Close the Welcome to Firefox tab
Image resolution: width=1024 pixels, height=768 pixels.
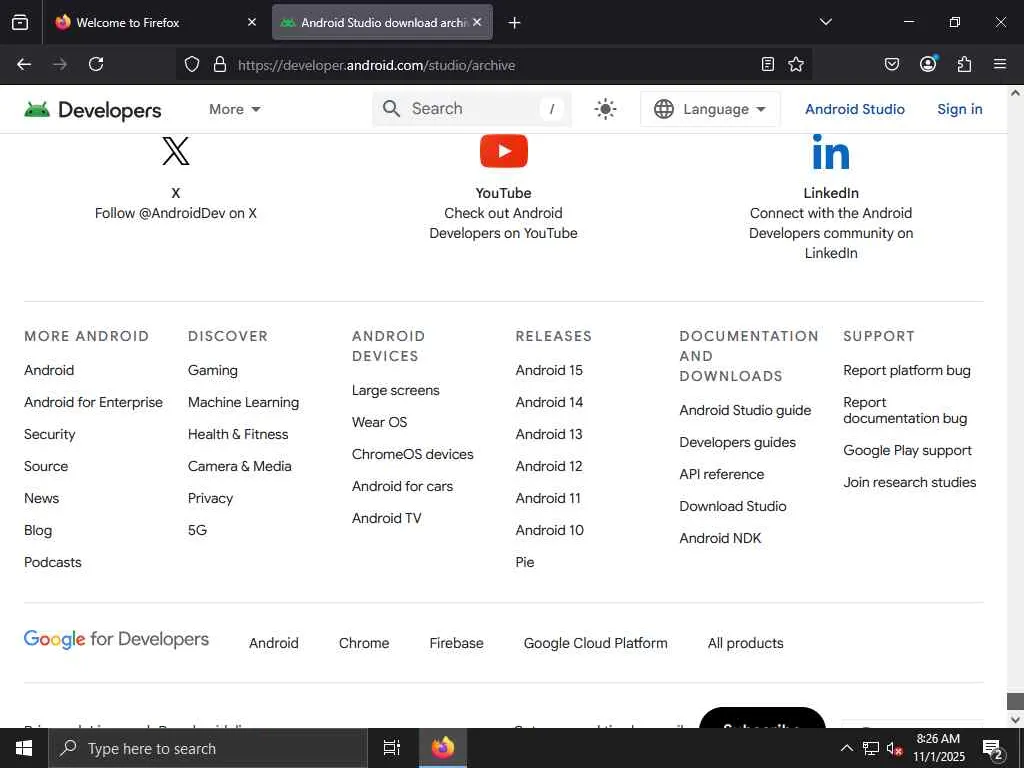pos(252,22)
